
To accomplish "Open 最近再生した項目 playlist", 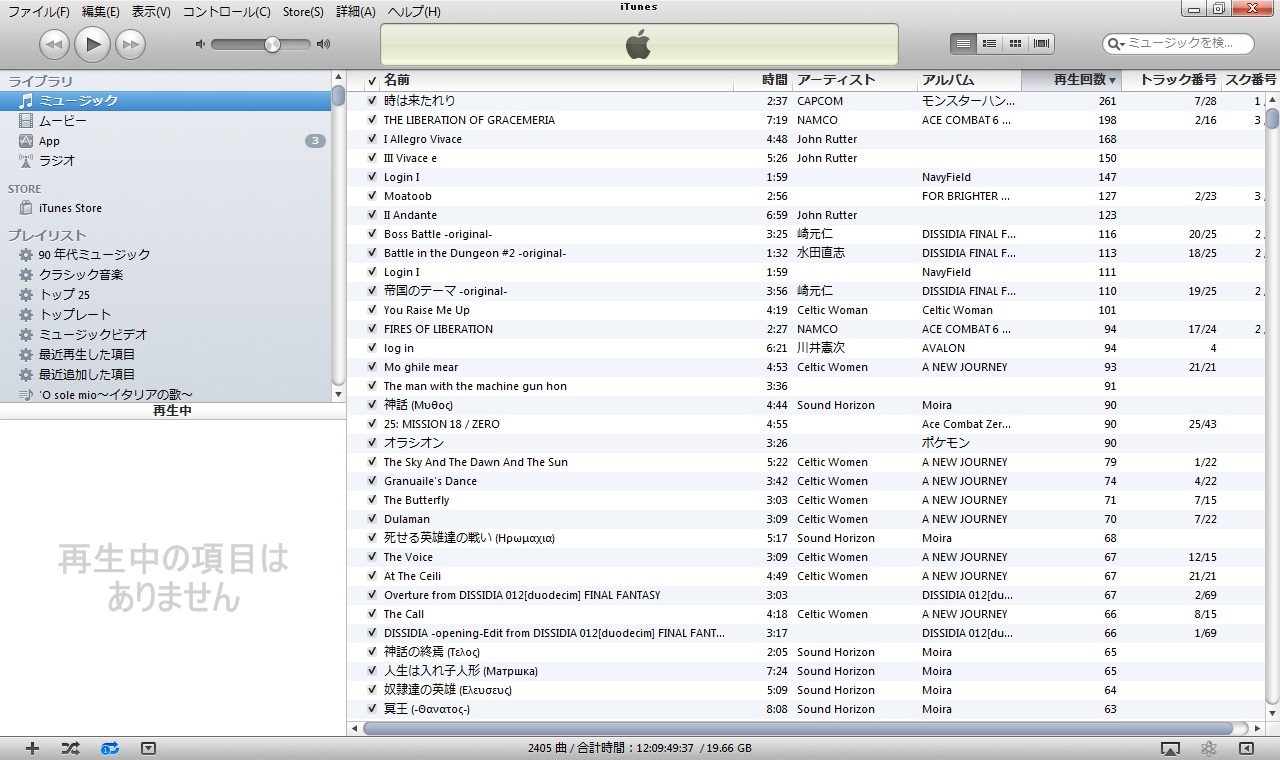I will [166, 354].
